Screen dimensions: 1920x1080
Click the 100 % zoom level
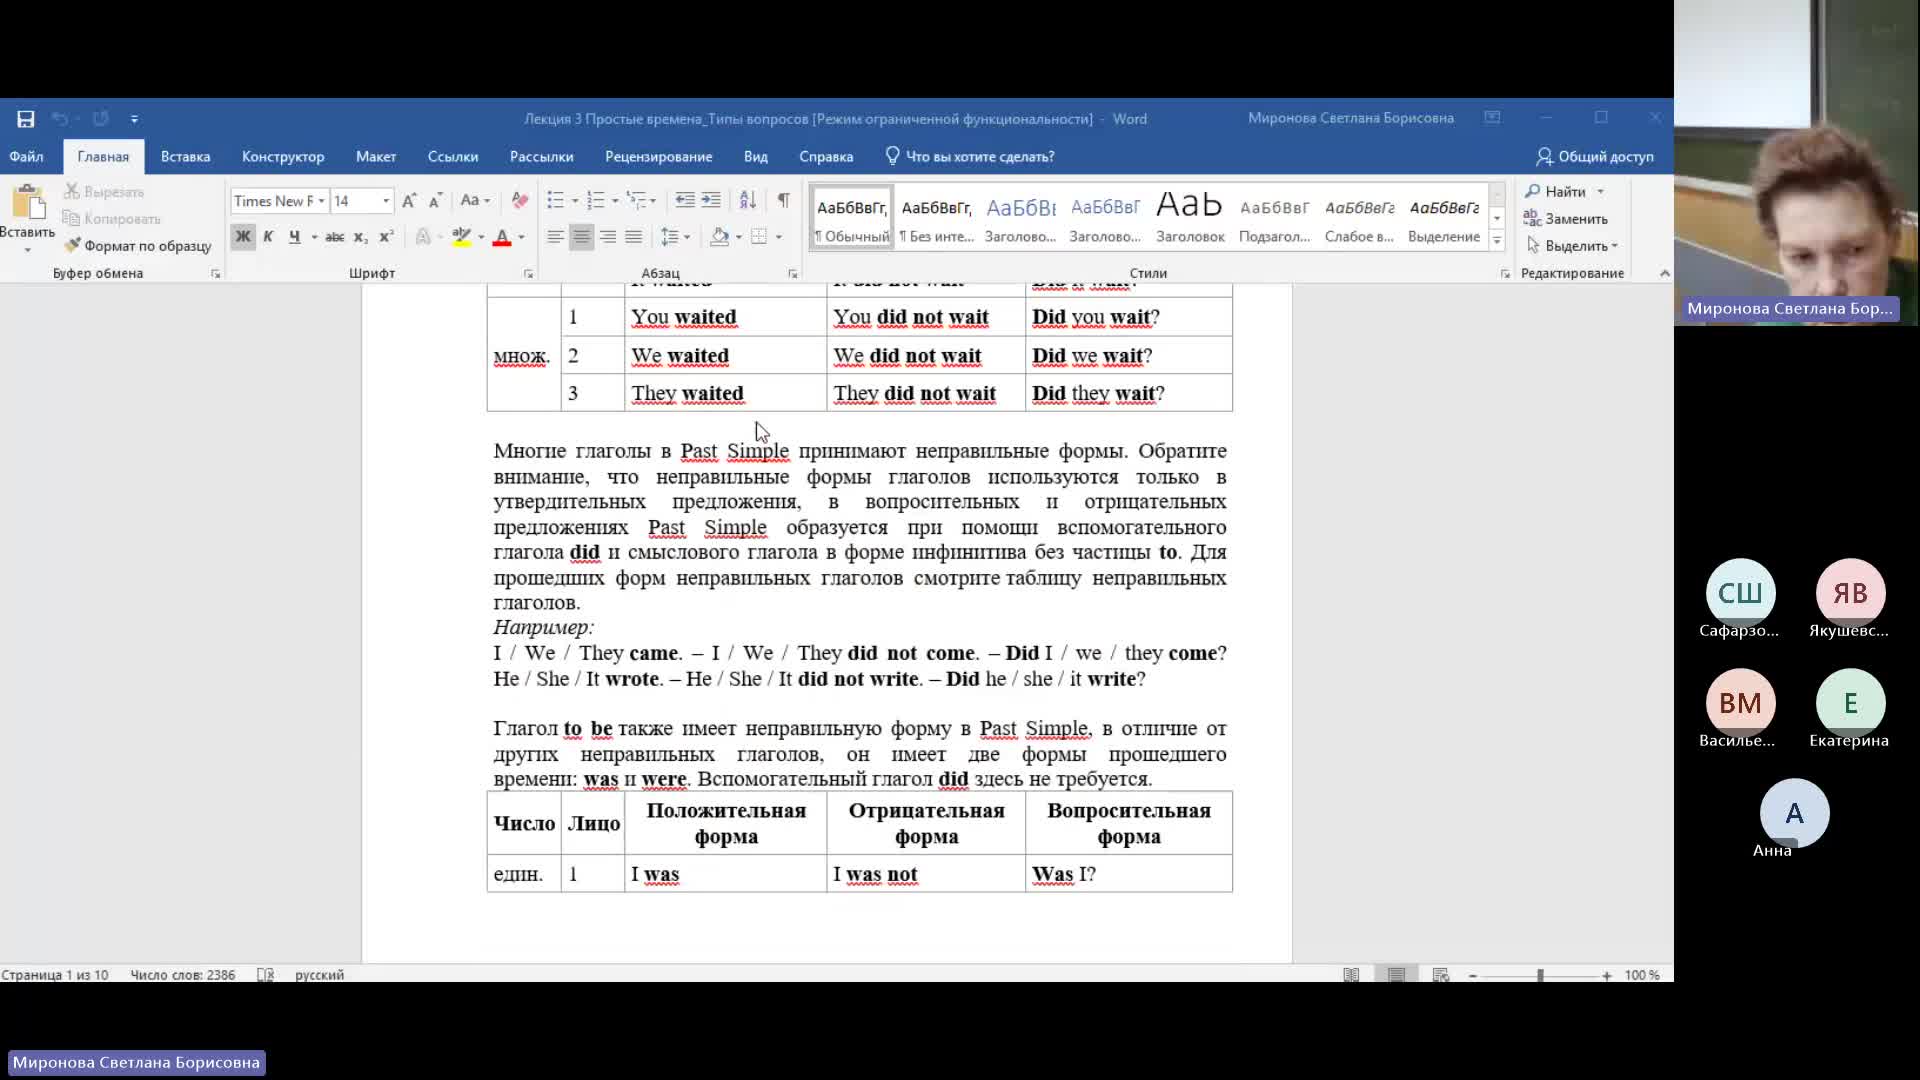(x=1642, y=975)
